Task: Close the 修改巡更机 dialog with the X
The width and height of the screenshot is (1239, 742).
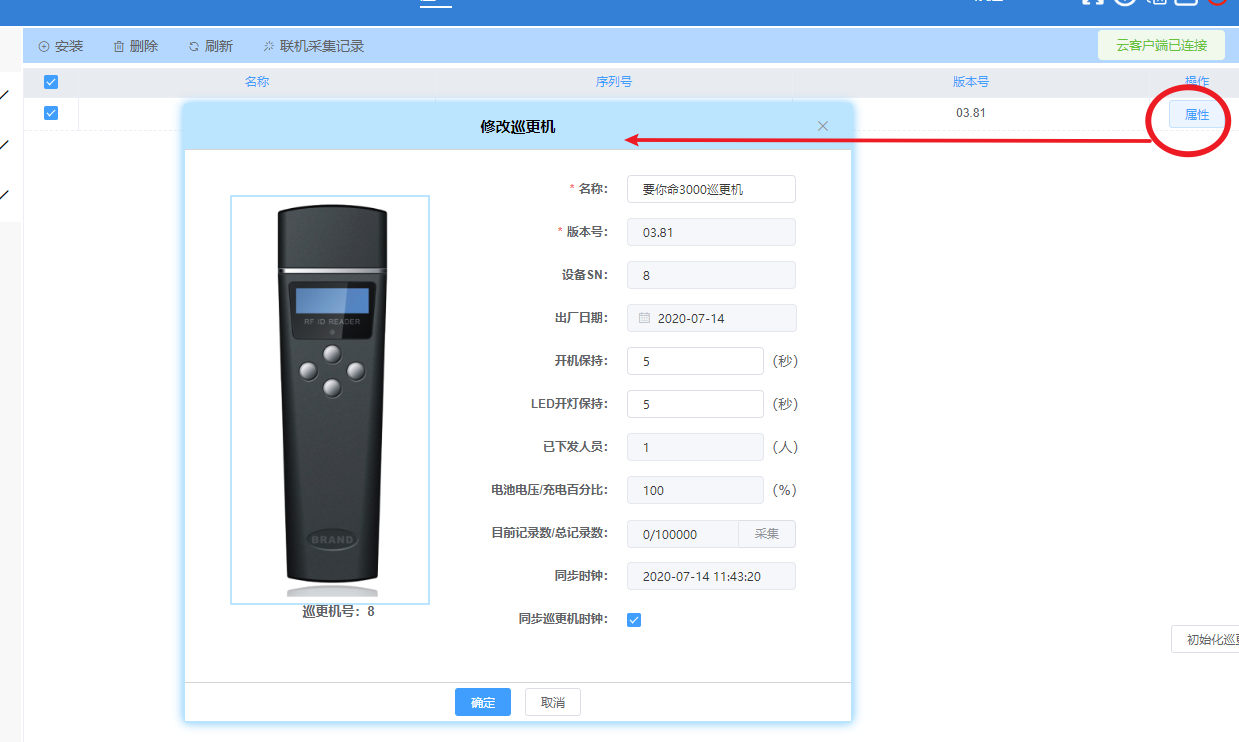Action: click(x=823, y=126)
